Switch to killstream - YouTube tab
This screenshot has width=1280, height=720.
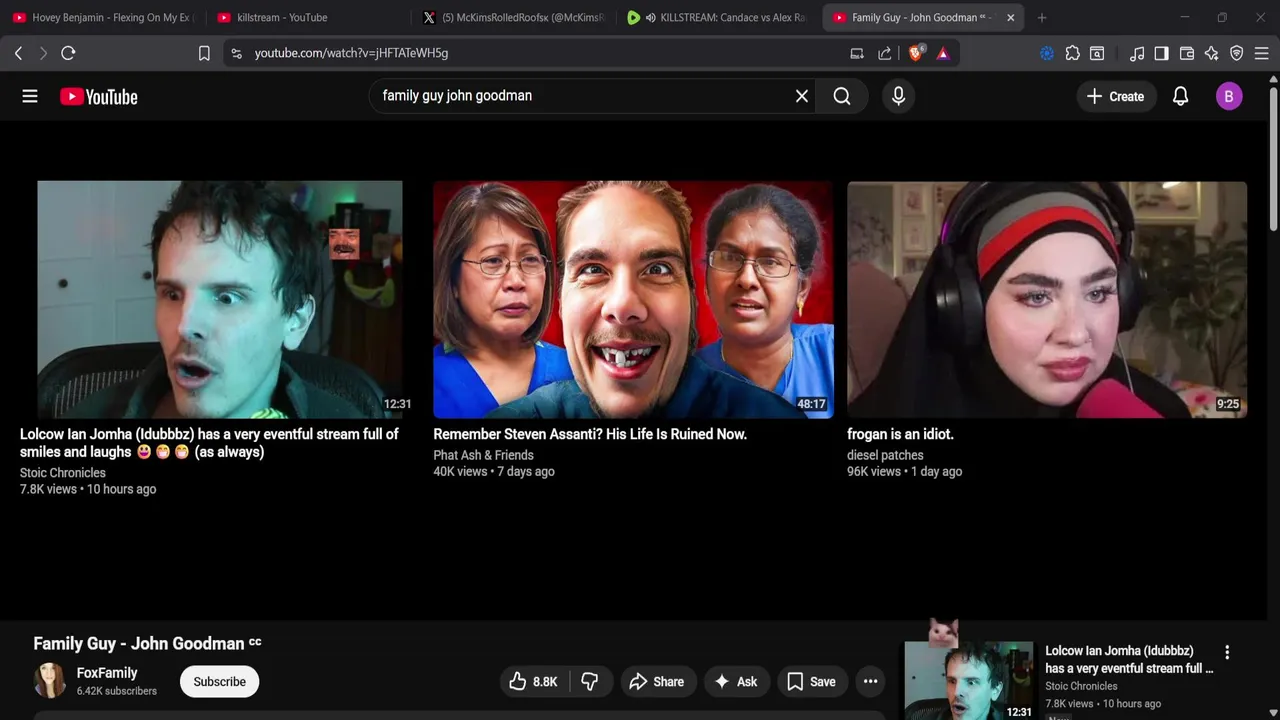click(308, 17)
